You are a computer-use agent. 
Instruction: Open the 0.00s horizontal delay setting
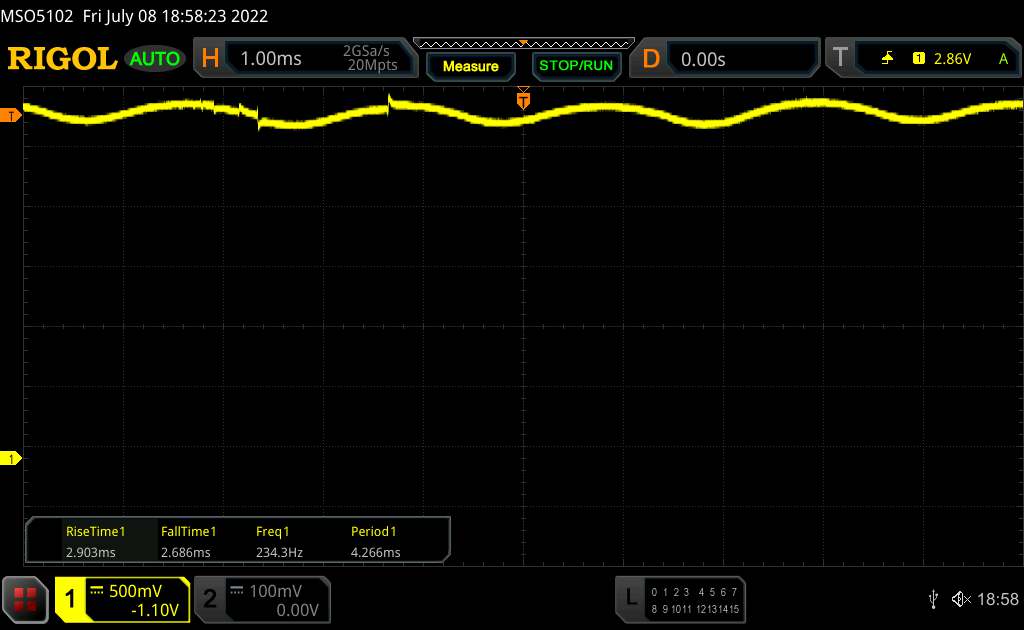coord(704,59)
